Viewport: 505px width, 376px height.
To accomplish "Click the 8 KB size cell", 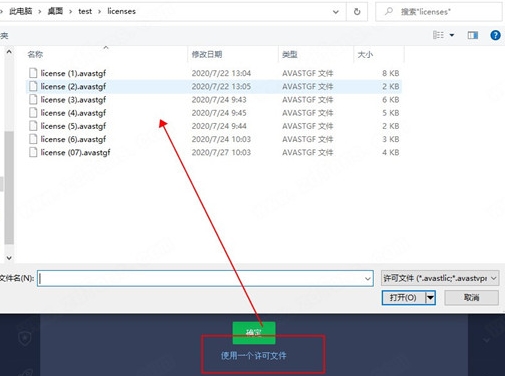I will [x=390, y=73].
